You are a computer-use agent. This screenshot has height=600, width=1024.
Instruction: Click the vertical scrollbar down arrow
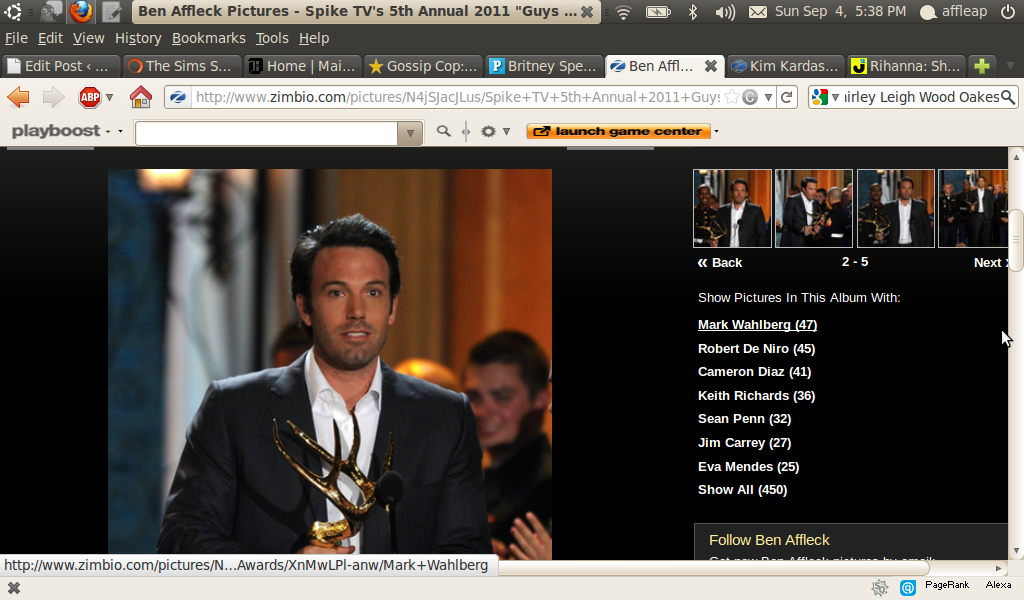(x=1016, y=552)
